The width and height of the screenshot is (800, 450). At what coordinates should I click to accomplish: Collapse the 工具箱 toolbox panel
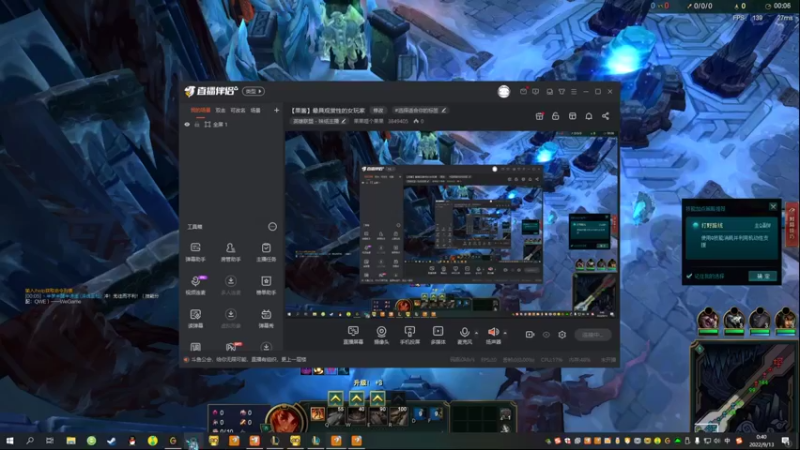272,227
